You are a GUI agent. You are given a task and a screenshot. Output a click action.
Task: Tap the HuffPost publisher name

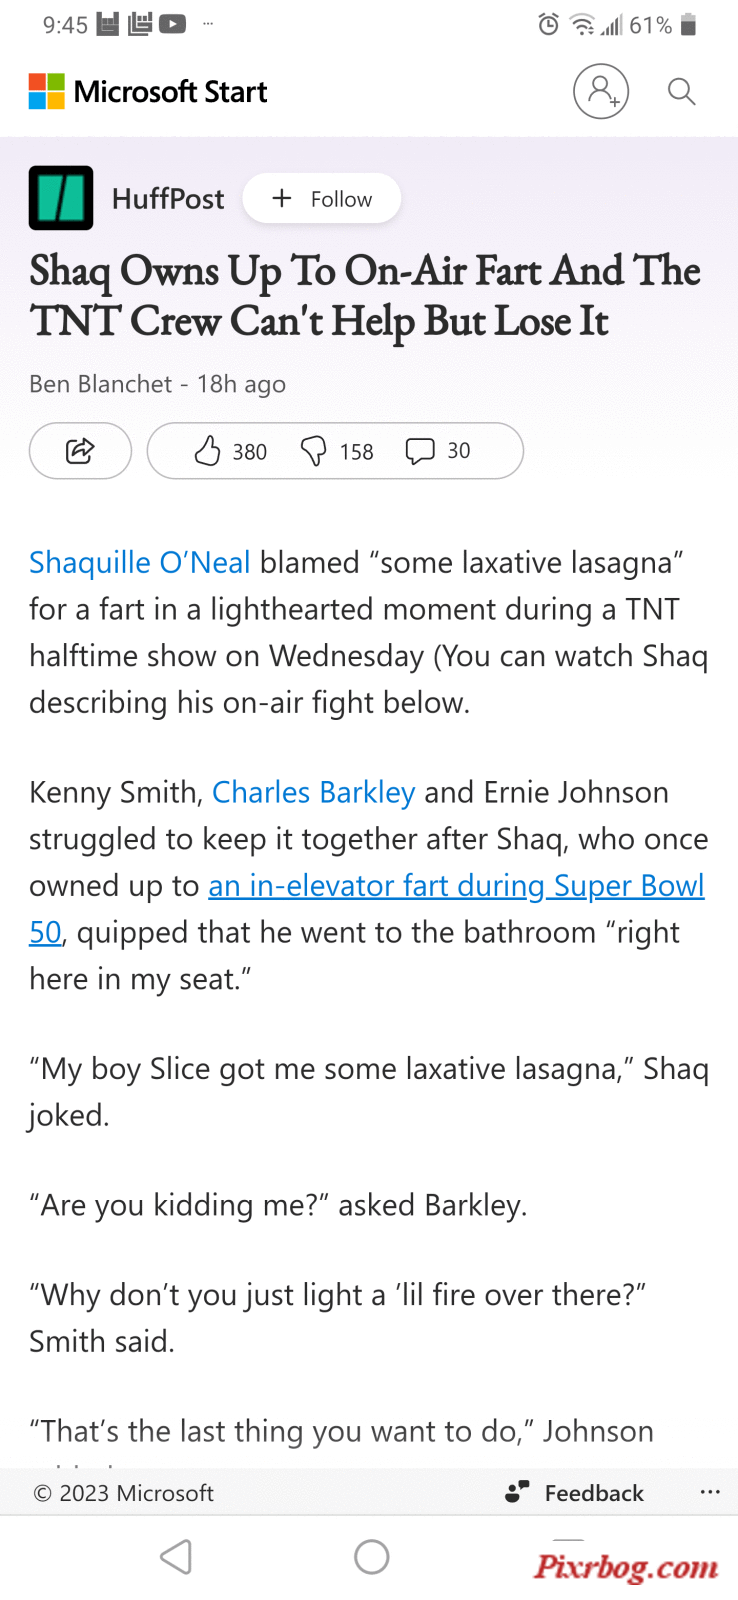(168, 199)
